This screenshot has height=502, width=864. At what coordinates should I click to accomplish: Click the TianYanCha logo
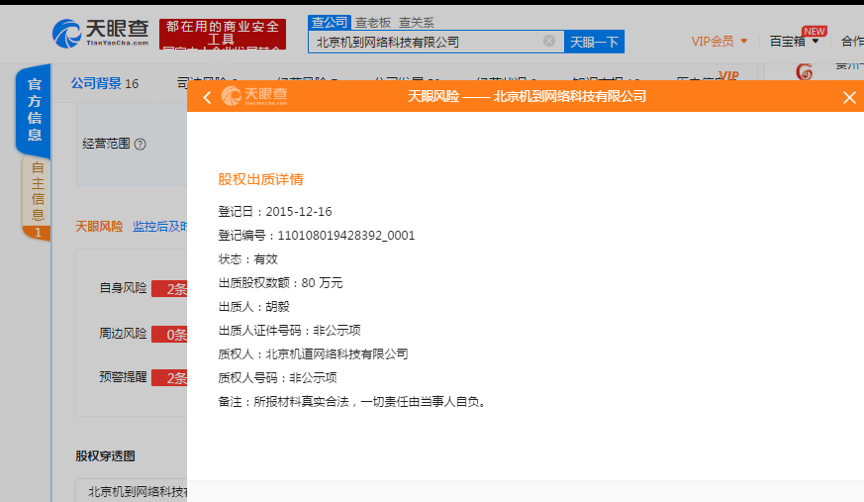101,33
